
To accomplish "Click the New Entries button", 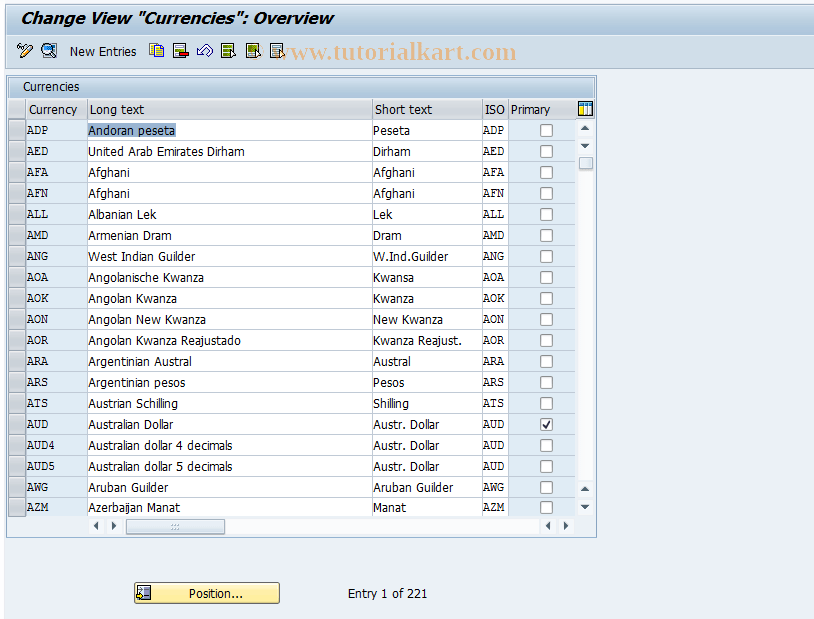I will point(103,51).
